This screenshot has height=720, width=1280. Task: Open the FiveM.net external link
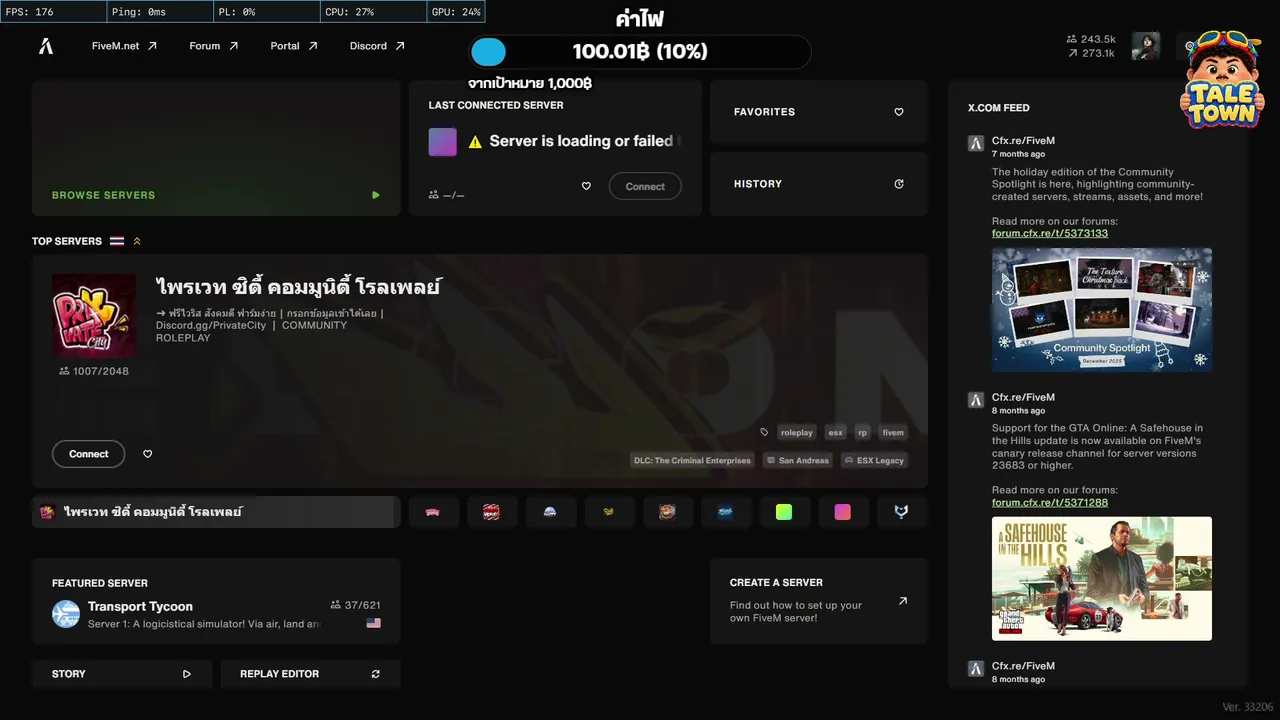124,46
